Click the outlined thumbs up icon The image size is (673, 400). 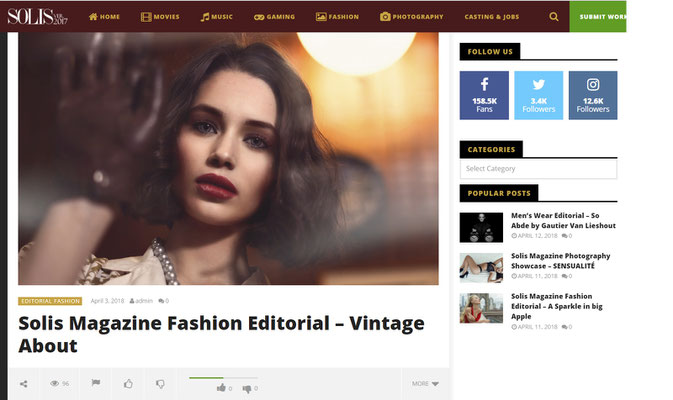pyautogui.click(x=128, y=383)
